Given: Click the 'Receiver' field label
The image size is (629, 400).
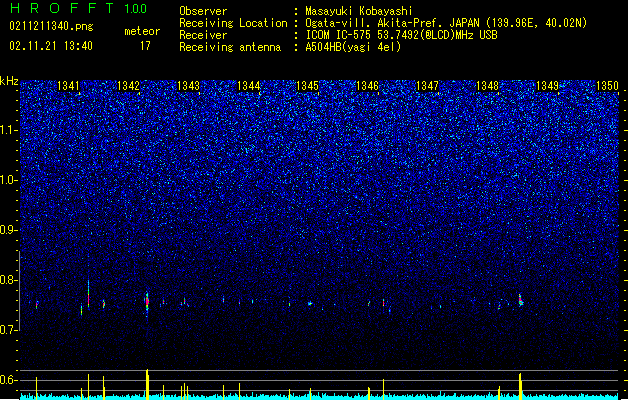Looking at the screenshot, I should pyautogui.click(x=203, y=35).
